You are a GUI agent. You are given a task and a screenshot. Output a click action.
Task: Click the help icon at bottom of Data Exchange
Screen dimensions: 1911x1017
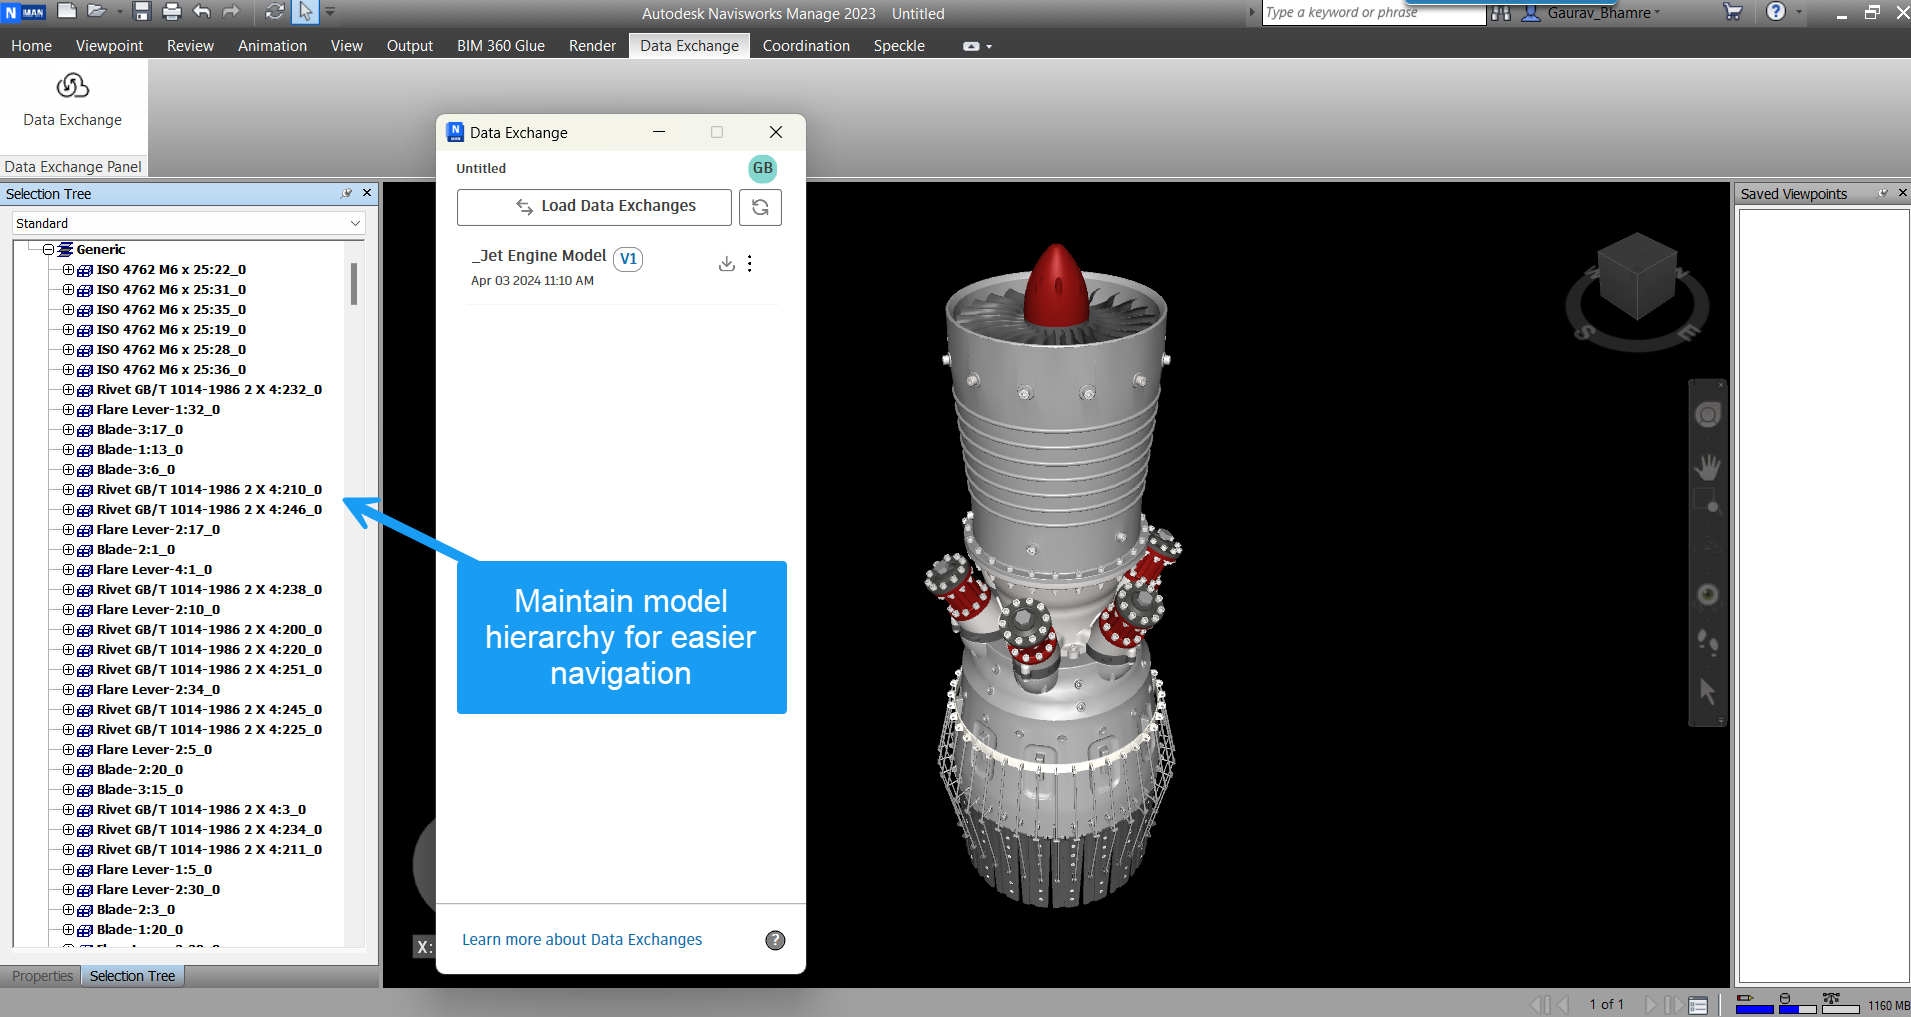(775, 940)
